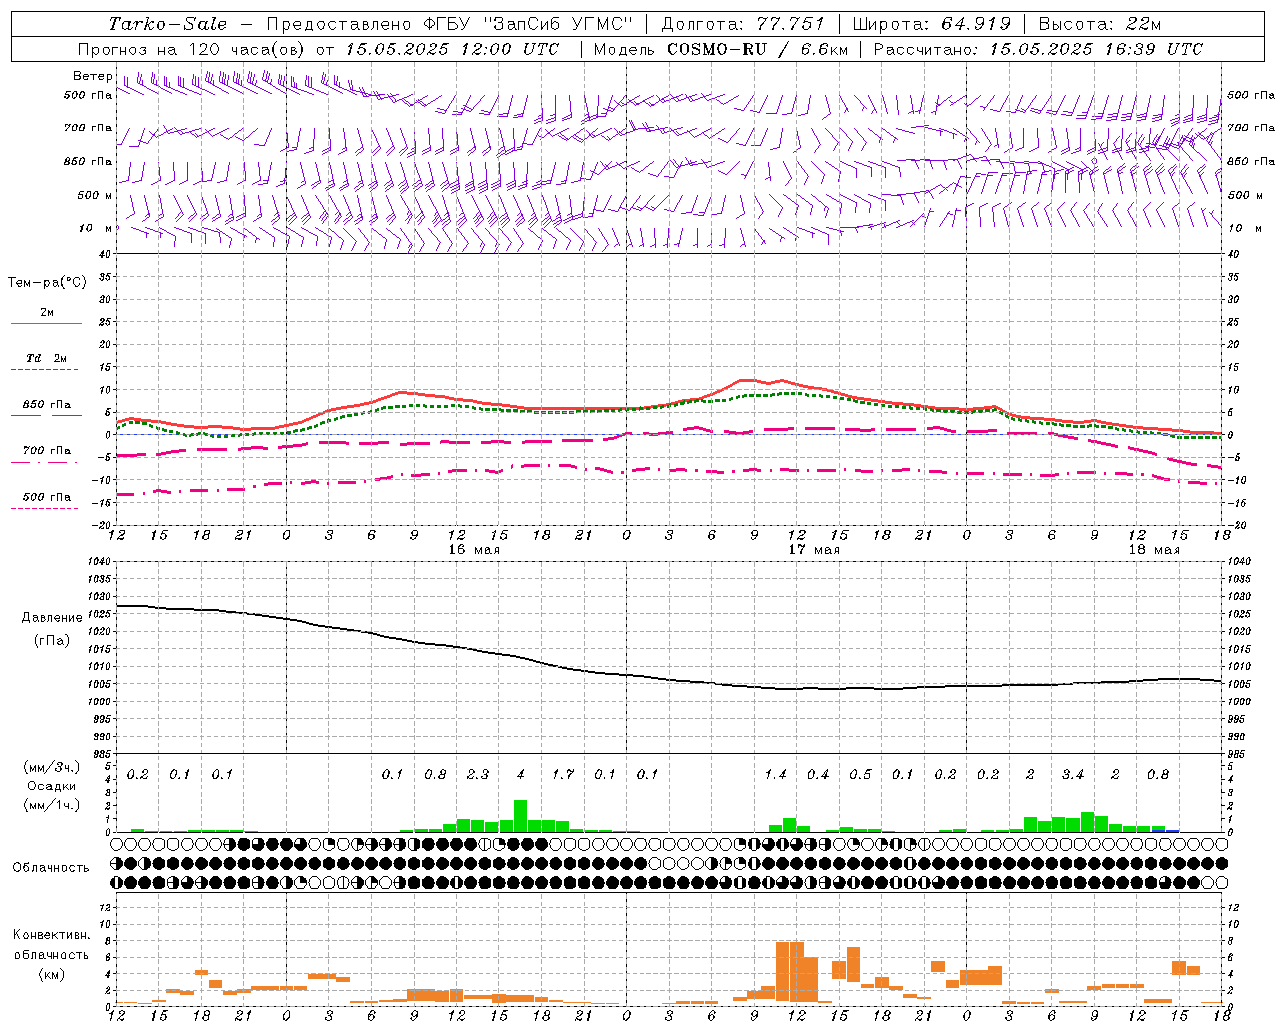Click the '18 мая' date label
This screenshot has width=1280, height=1024.
(x=1154, y=550)
